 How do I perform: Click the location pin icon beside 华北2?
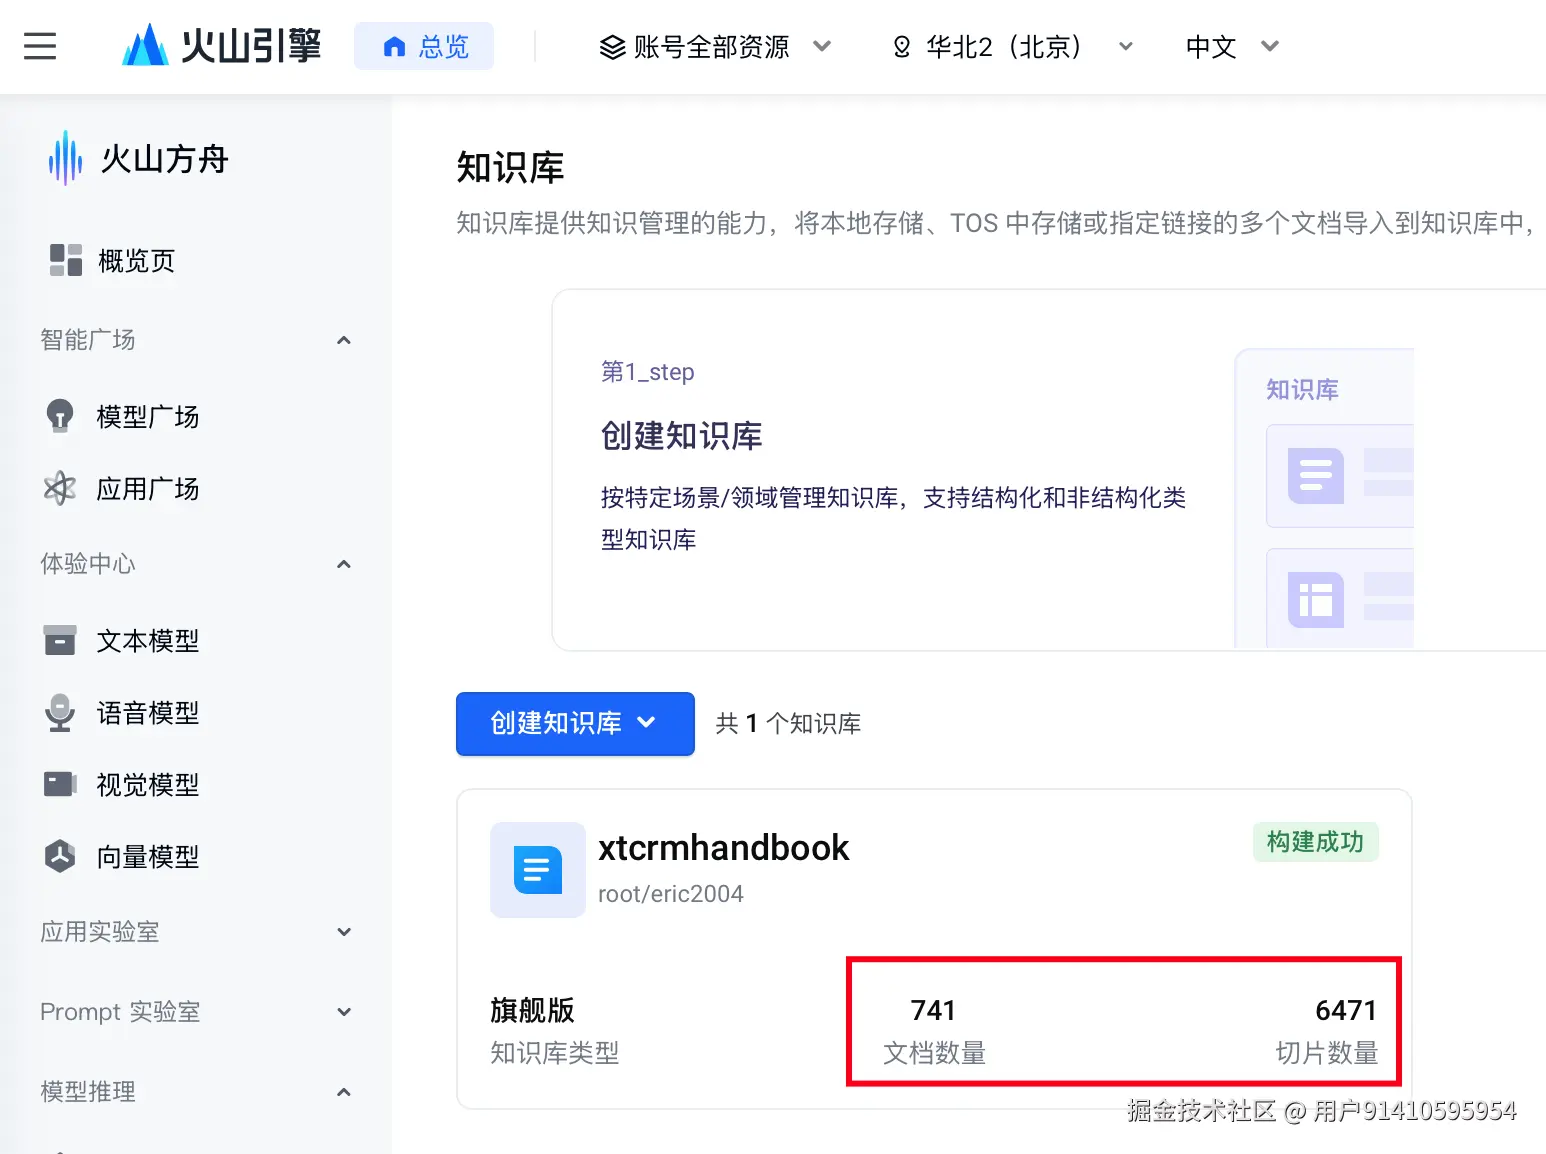pos(902,47)
